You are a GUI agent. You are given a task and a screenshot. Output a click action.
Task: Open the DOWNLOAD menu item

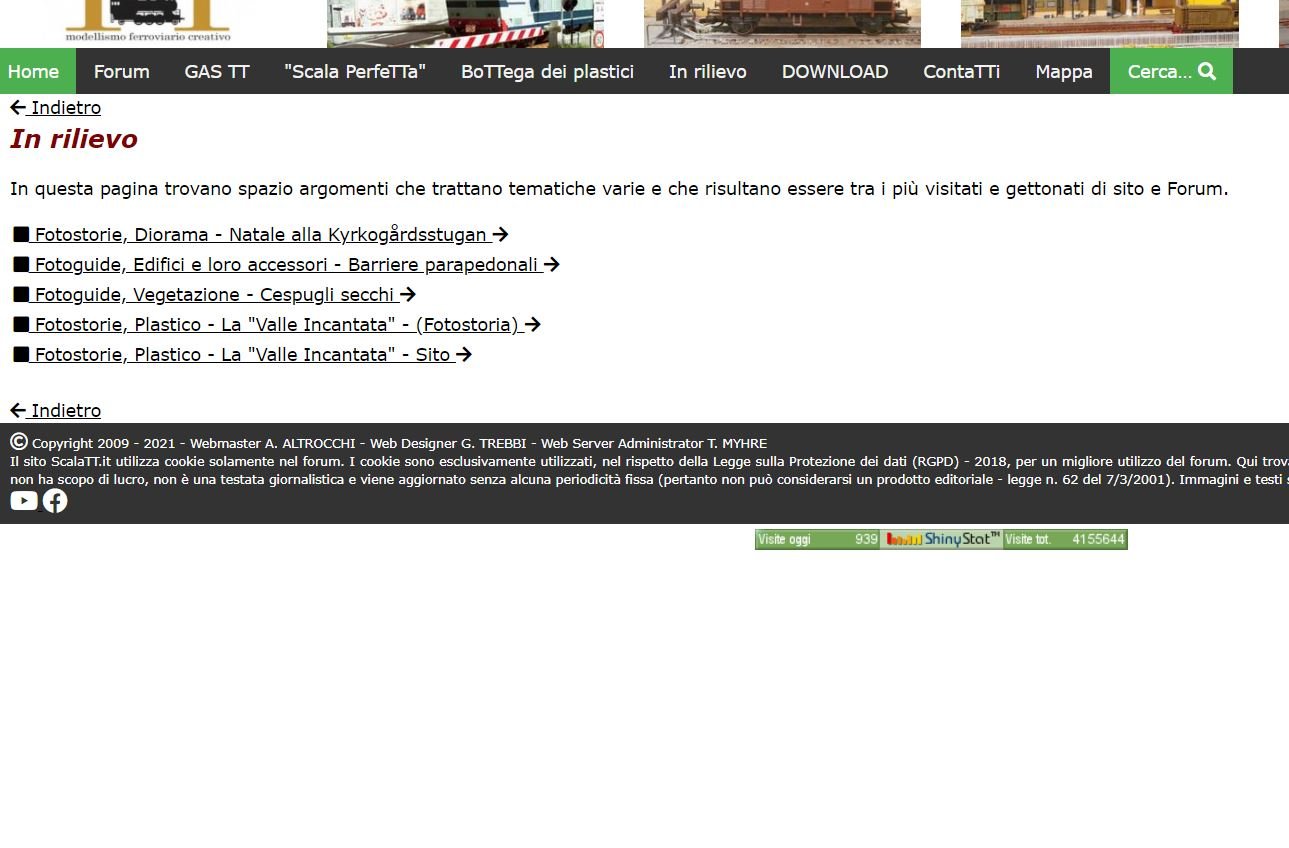tap(834, 72)
